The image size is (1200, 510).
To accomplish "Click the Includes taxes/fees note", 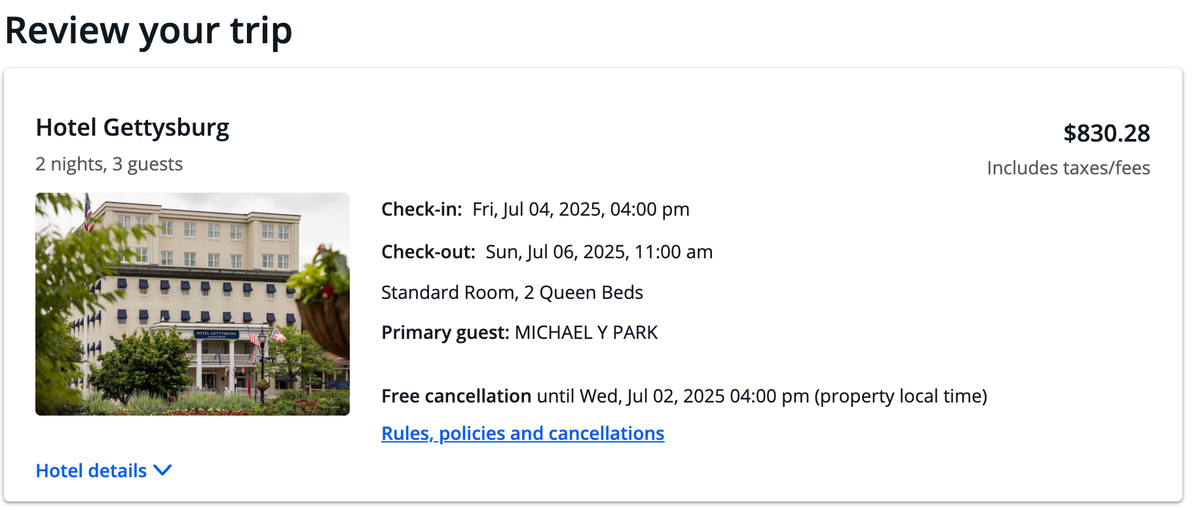I will click(1069, 168).
